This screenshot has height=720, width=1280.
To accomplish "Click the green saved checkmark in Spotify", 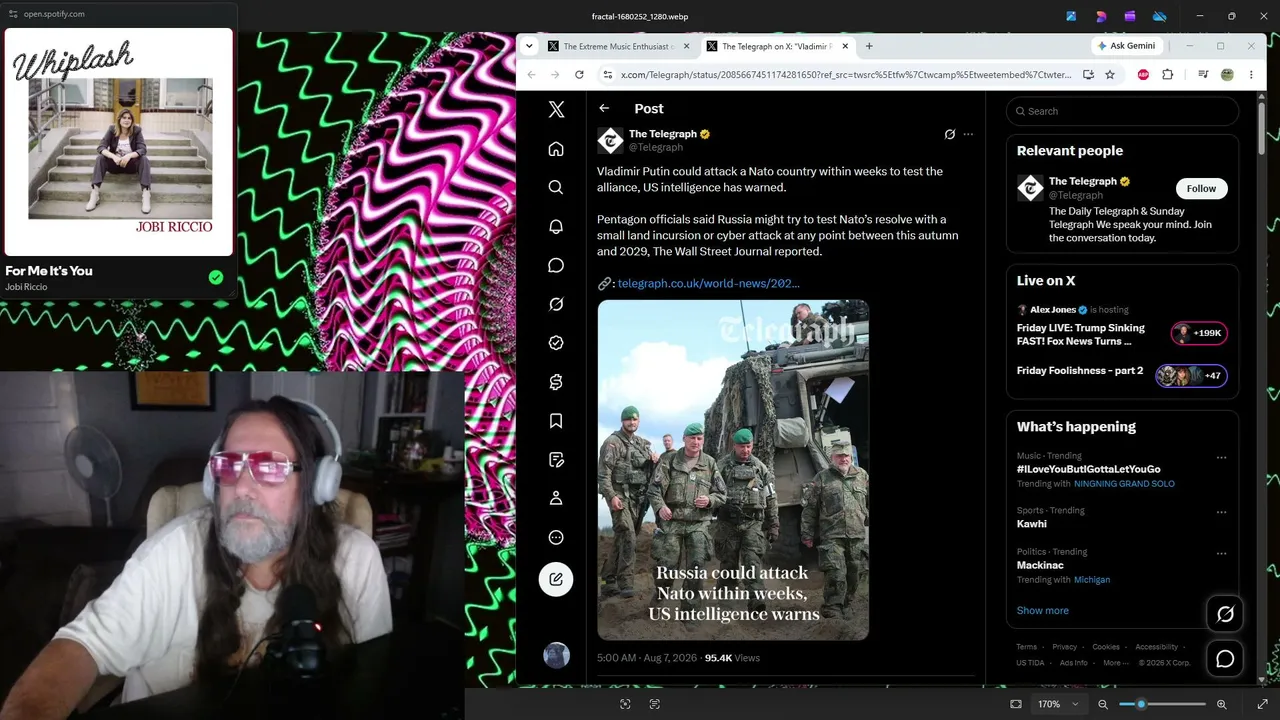I will tap(216, 278).
